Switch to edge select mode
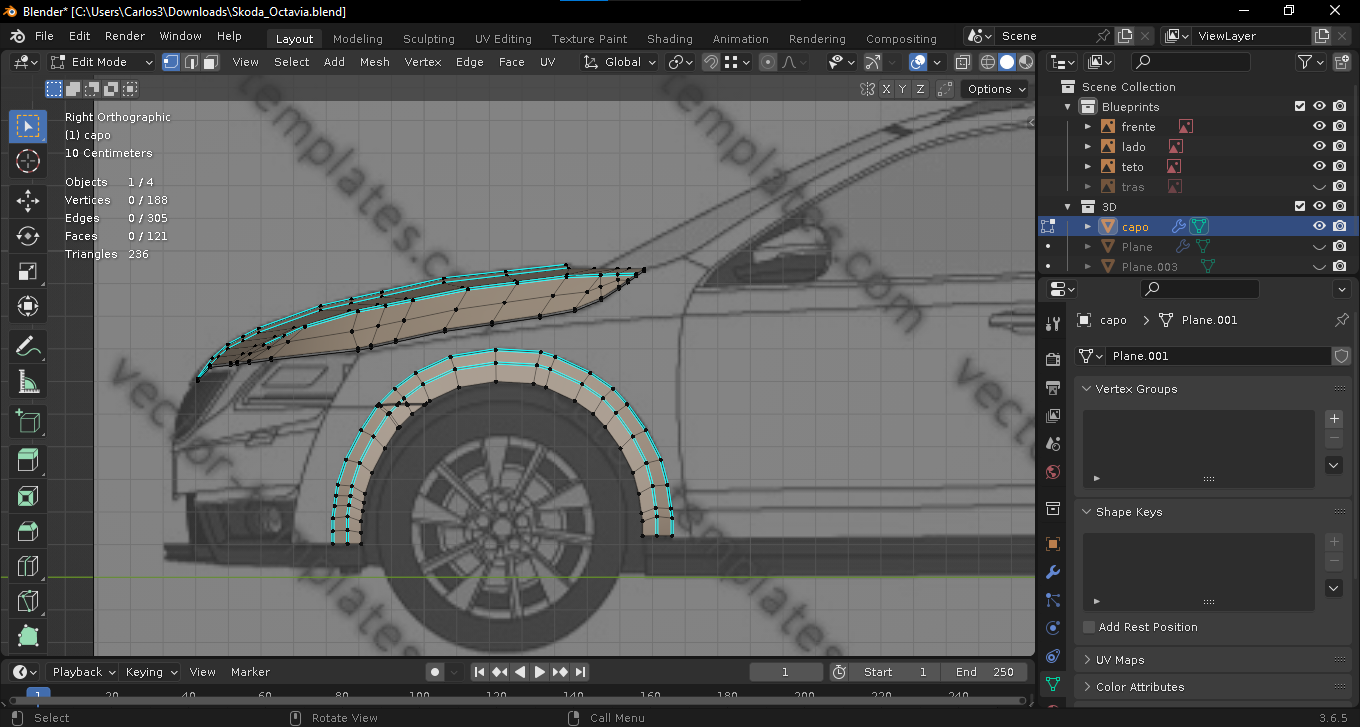This screenshot has width=1360, height=727. click(191, 62)
